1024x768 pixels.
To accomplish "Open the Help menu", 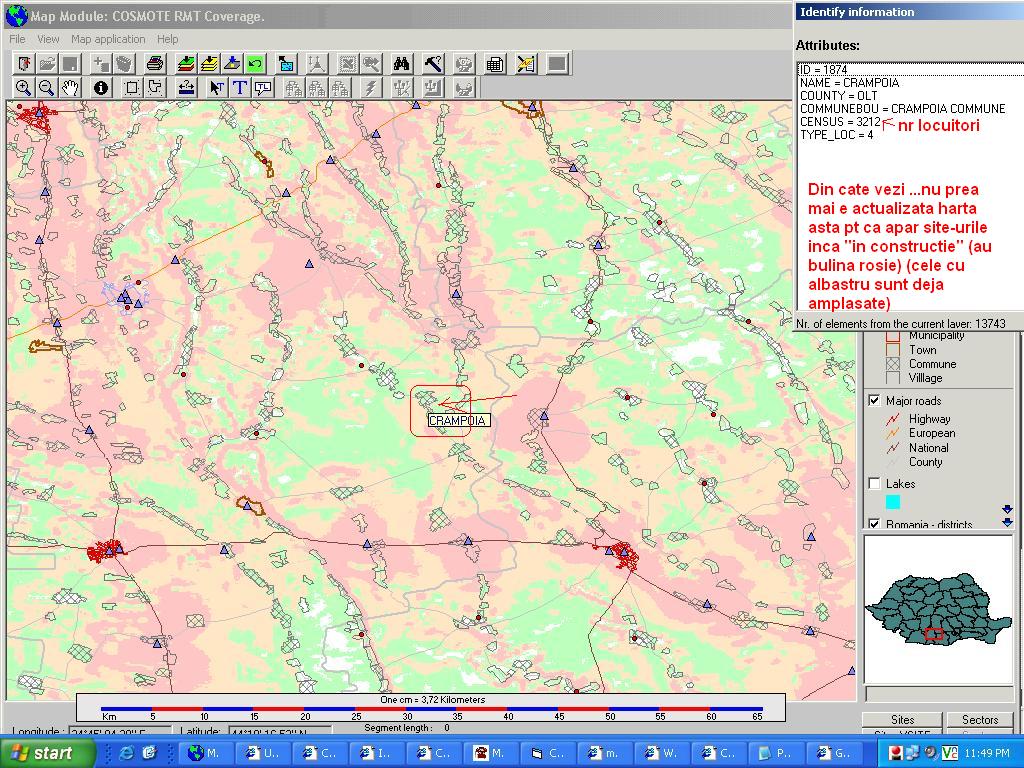I will coord(167,39).
